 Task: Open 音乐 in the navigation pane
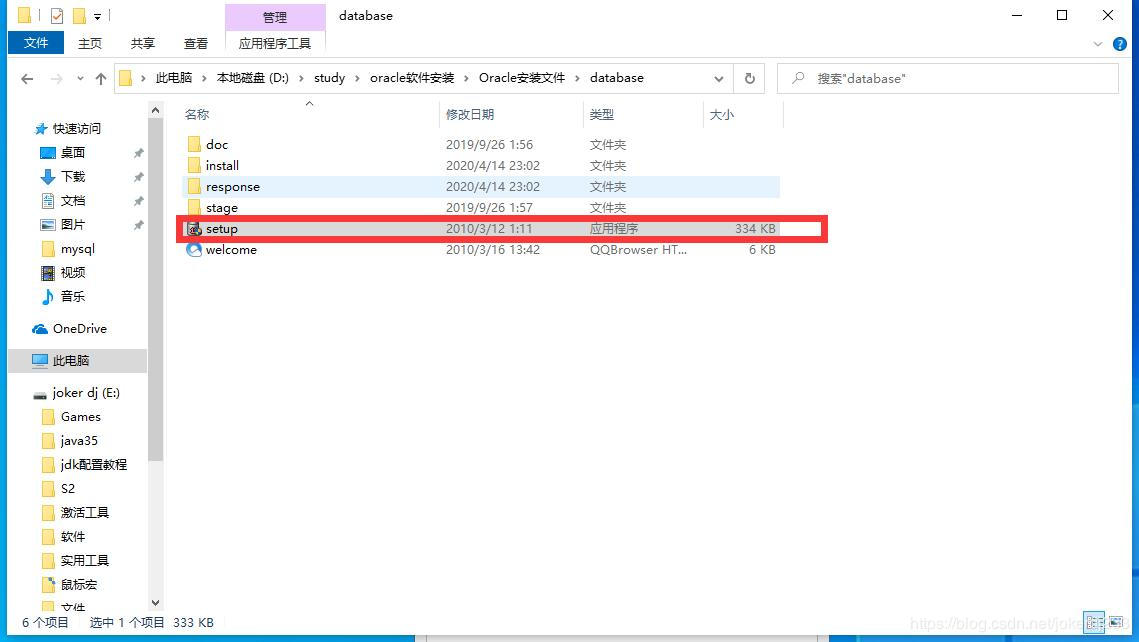(73, 296)
